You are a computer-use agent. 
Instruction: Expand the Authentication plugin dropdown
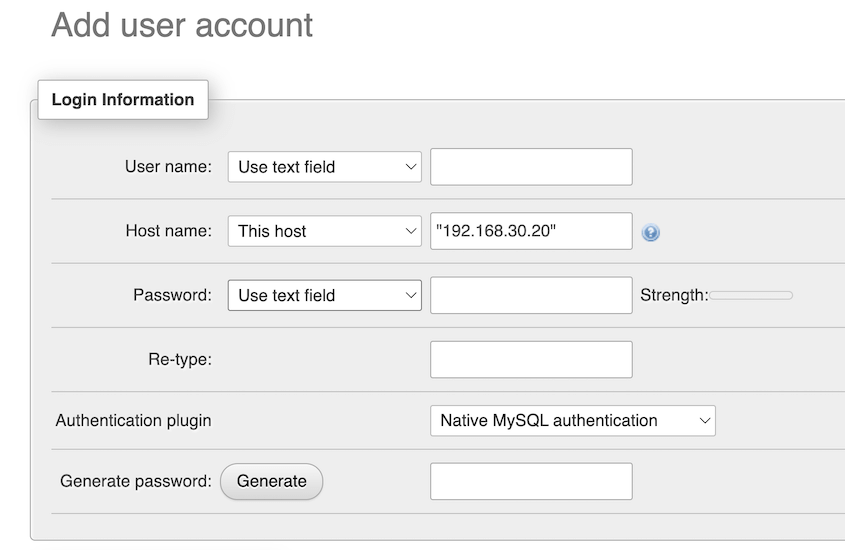573,421
